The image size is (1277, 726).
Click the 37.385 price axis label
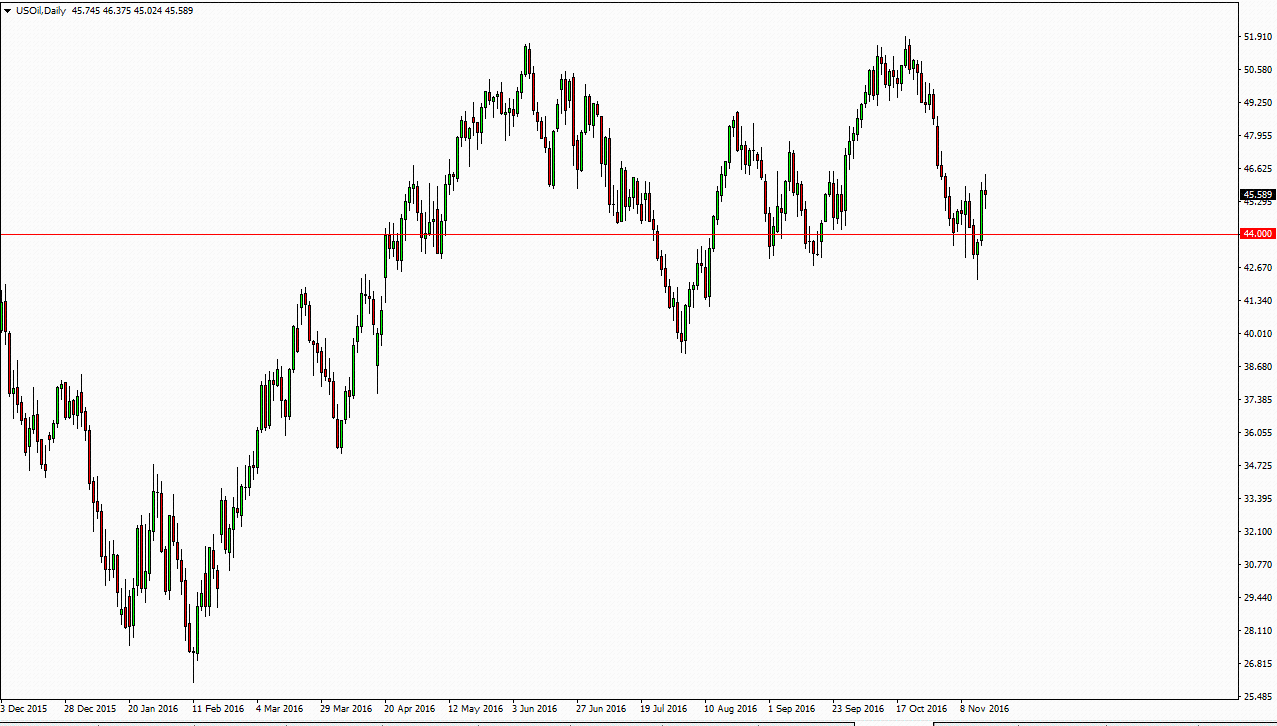point(1257,400)
